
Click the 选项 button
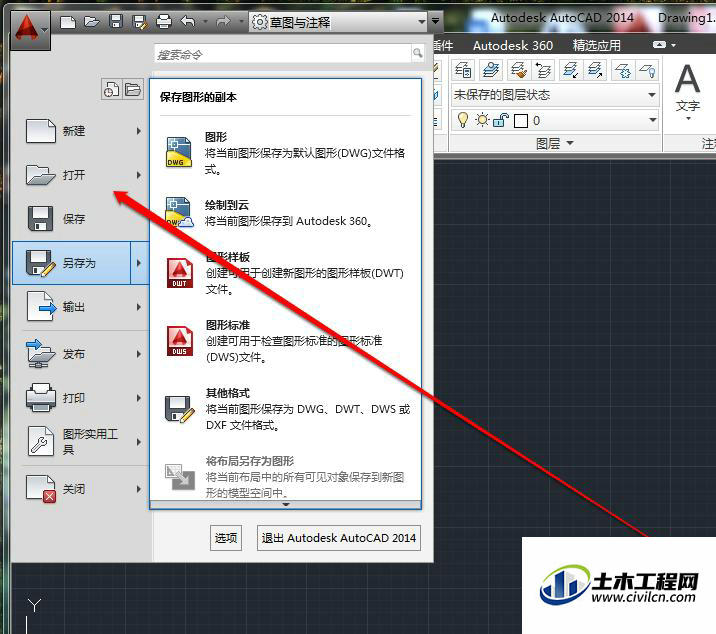tap(226, 538)
